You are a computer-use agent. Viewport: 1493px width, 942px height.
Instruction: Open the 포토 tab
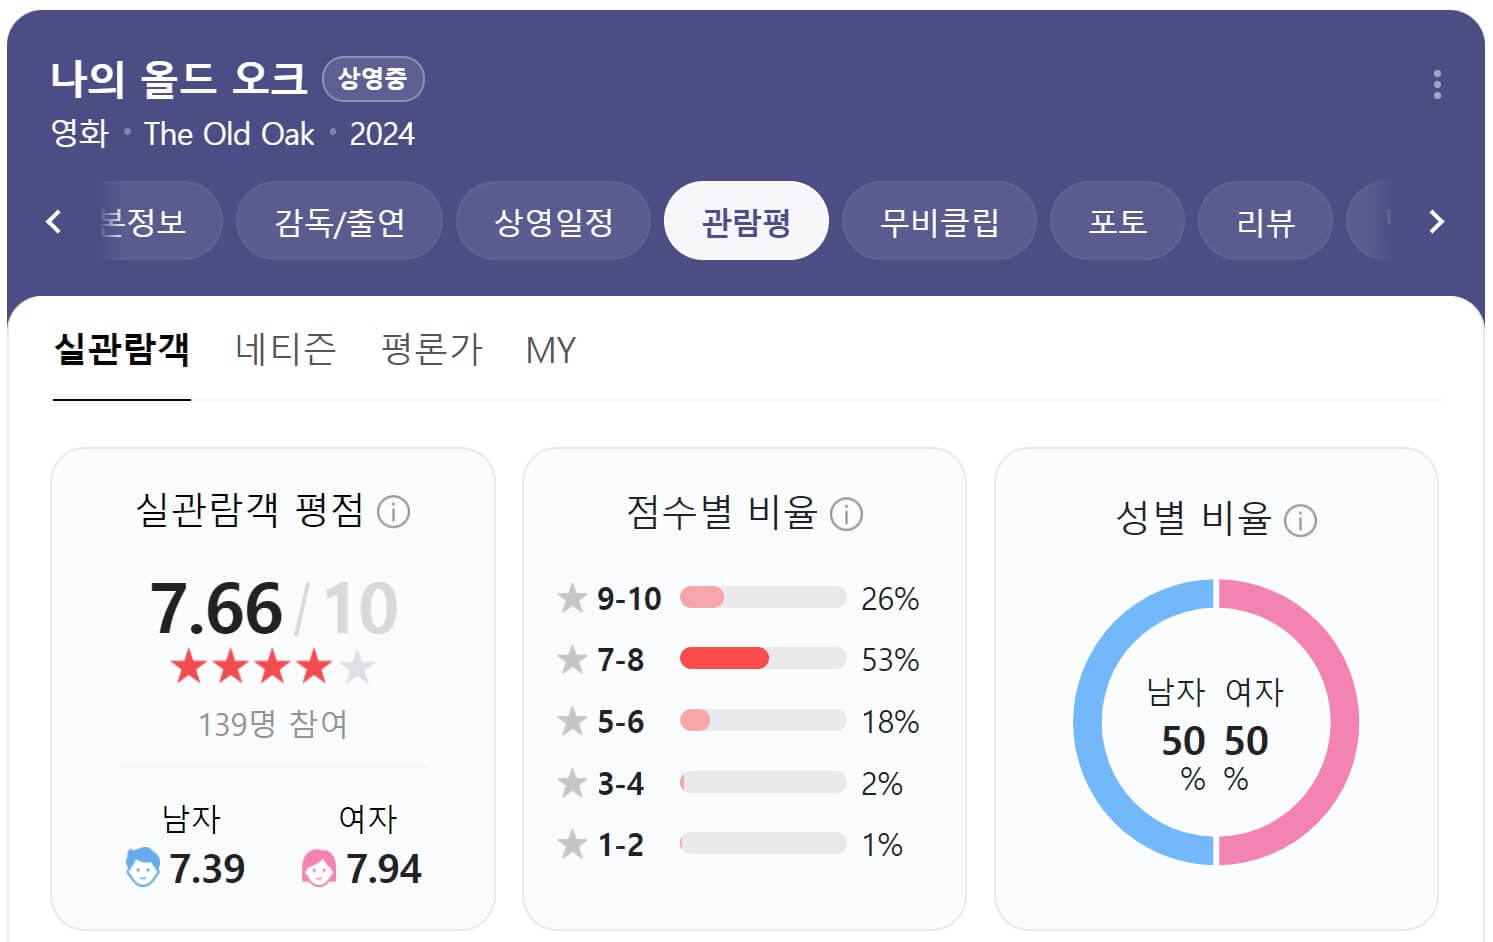coord(1117,221)
